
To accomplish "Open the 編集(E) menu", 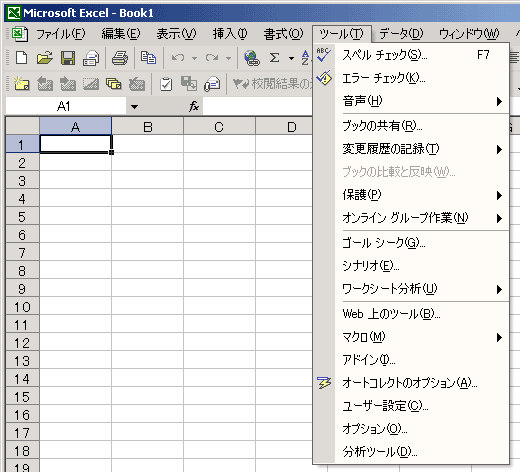I will (121, 34).
